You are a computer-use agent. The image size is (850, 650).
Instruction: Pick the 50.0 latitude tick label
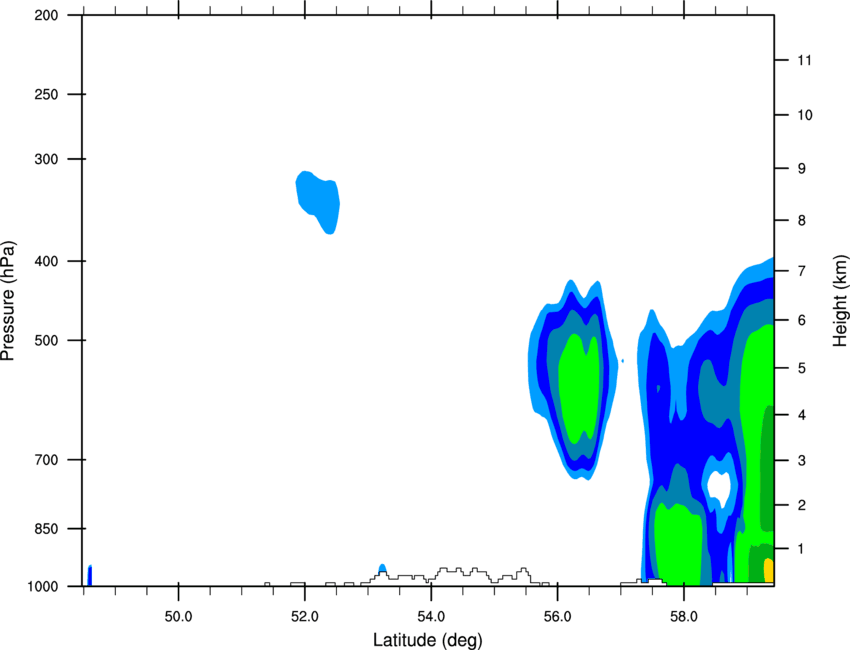[178, 617]
